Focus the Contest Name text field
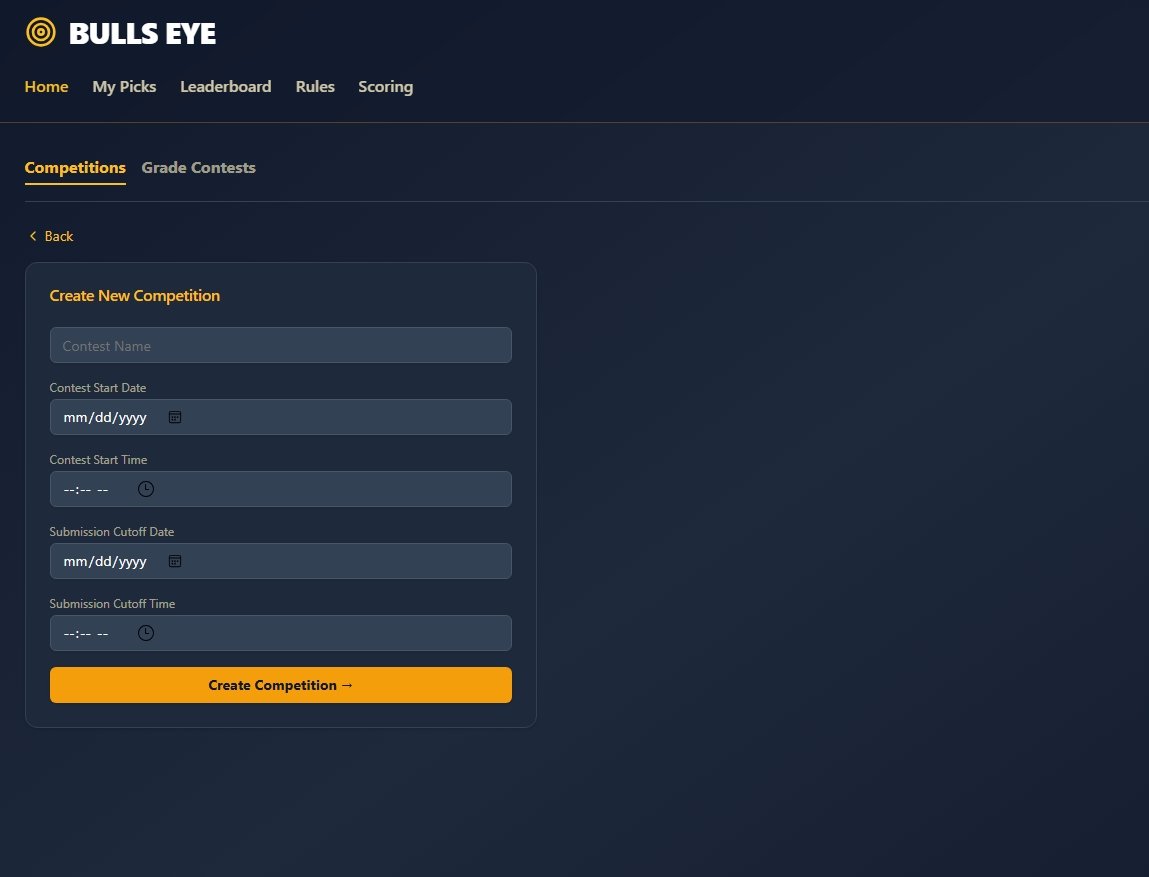 (x=280, y=345)
